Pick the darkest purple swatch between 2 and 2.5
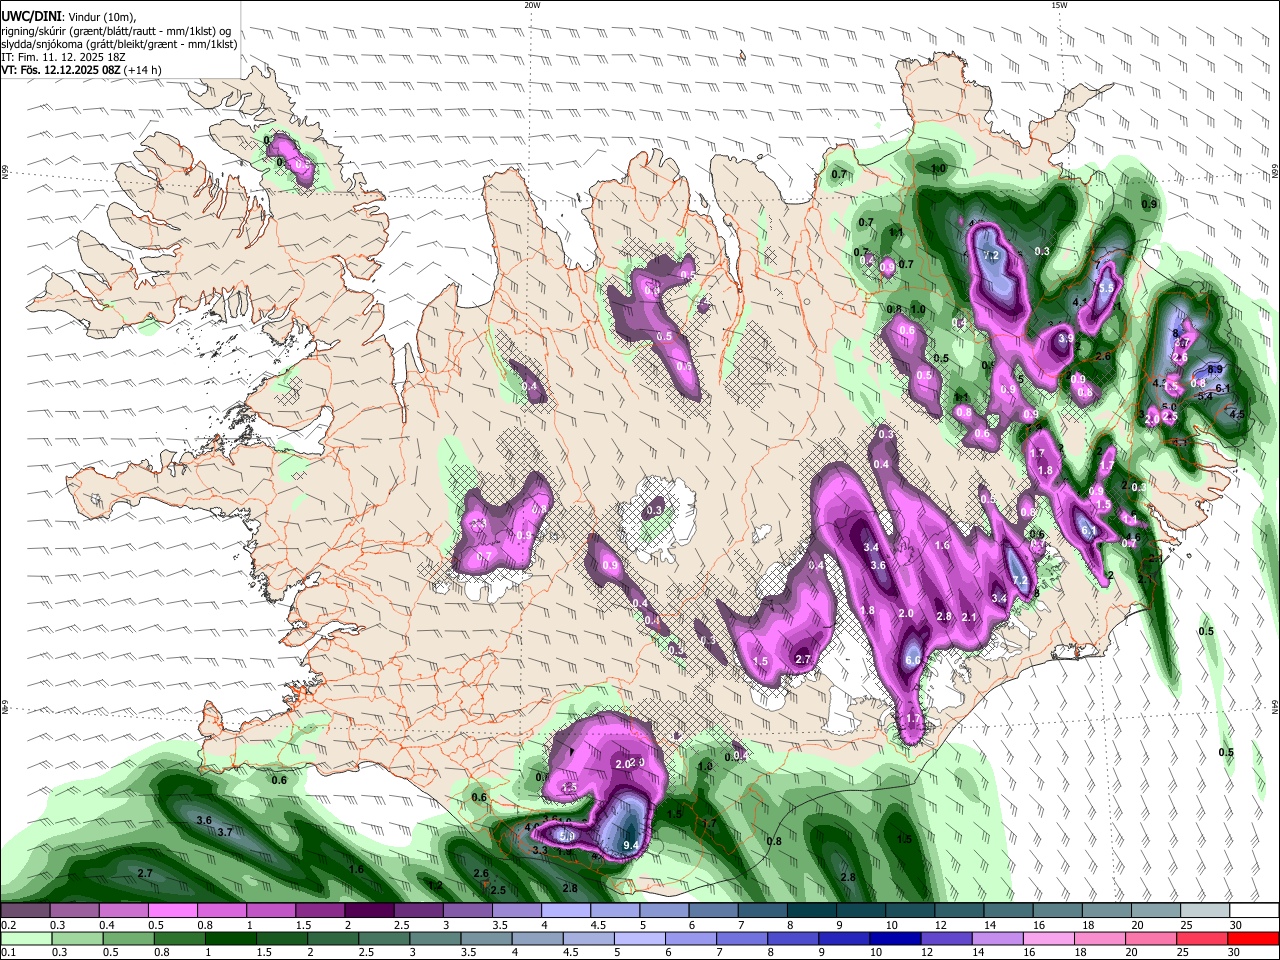 368,911
